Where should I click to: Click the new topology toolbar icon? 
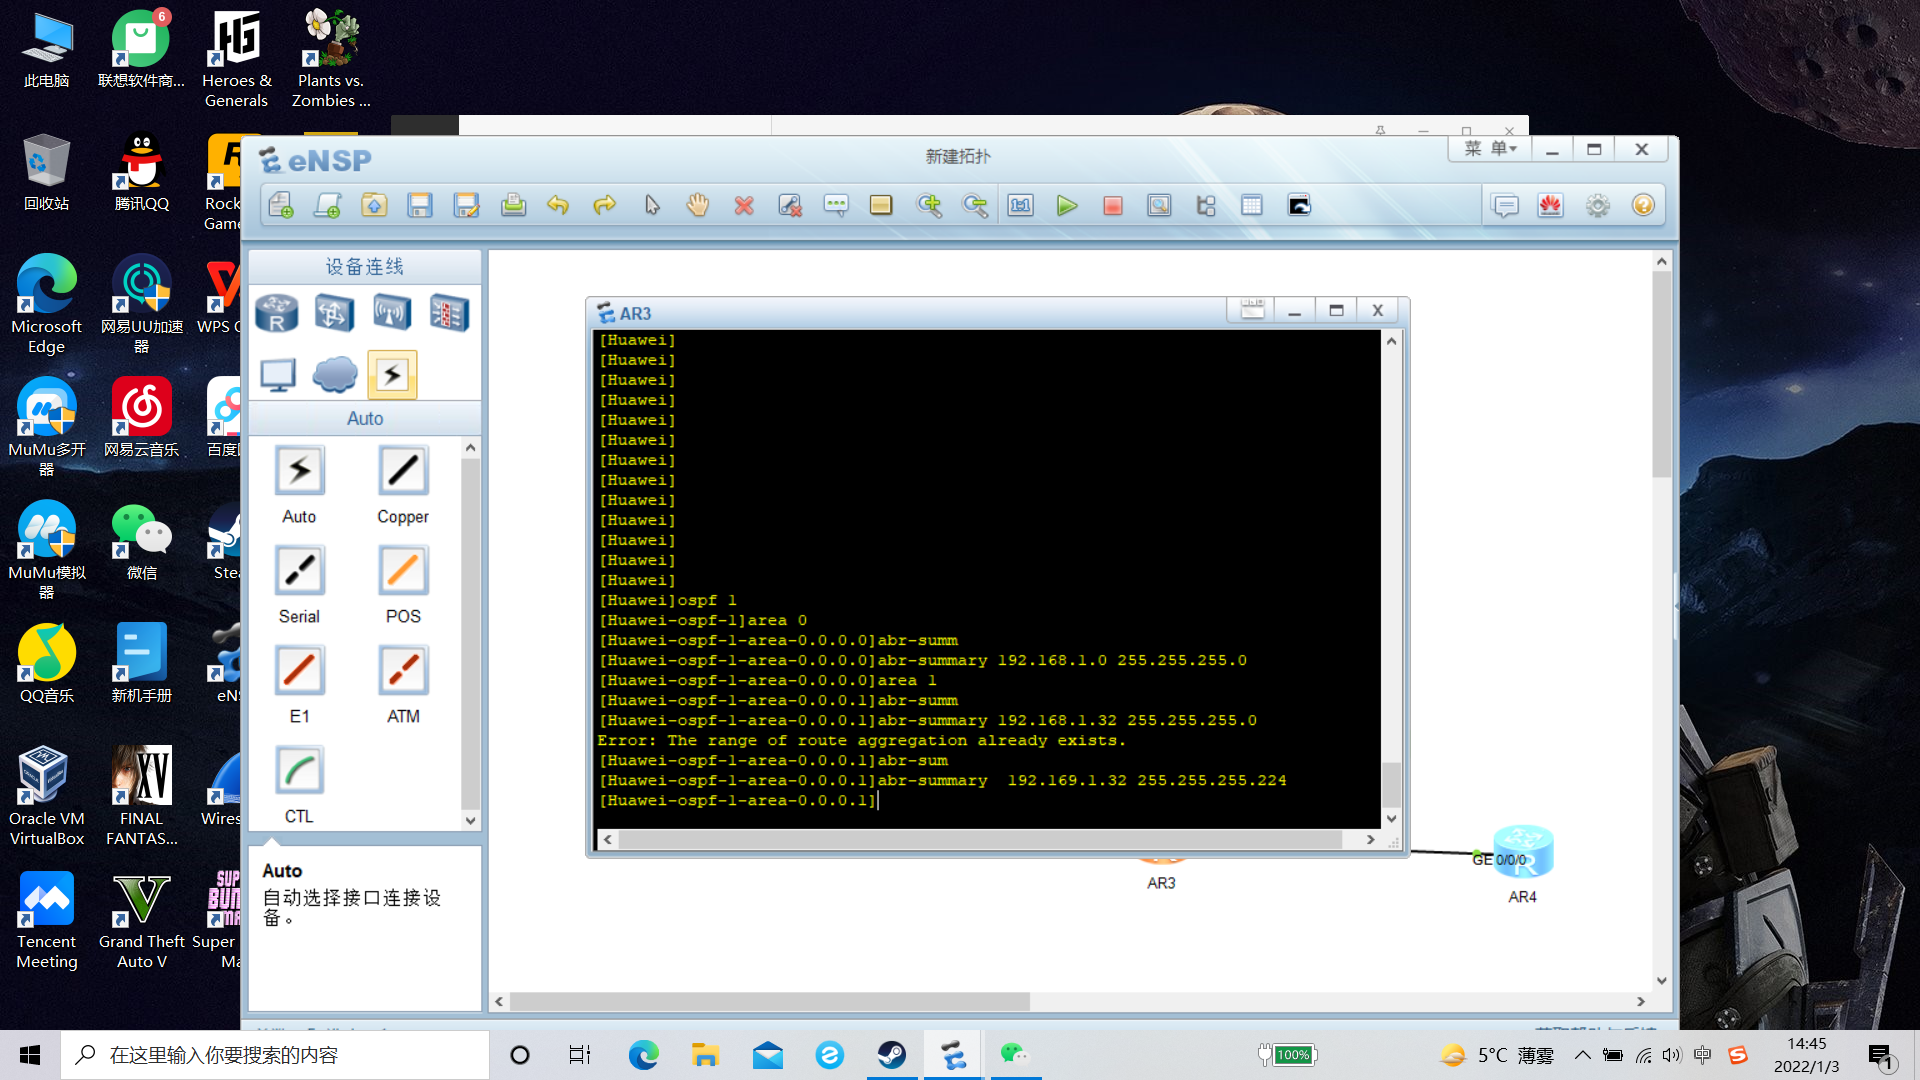281,205
